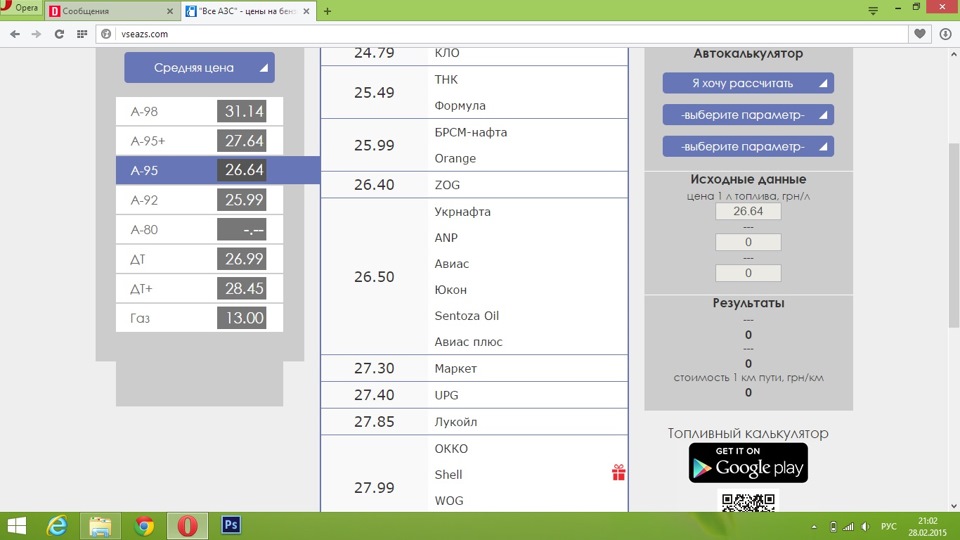Click the Opera taskbar icon

187,526
